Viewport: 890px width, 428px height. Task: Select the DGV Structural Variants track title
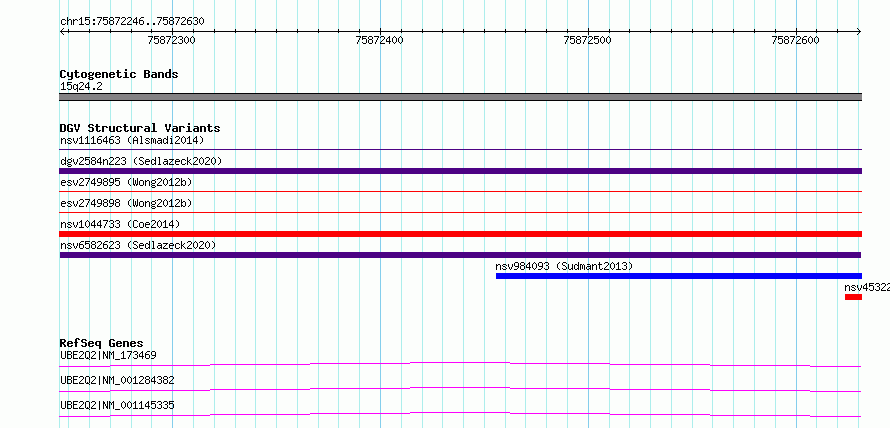[x=140, y=128]
